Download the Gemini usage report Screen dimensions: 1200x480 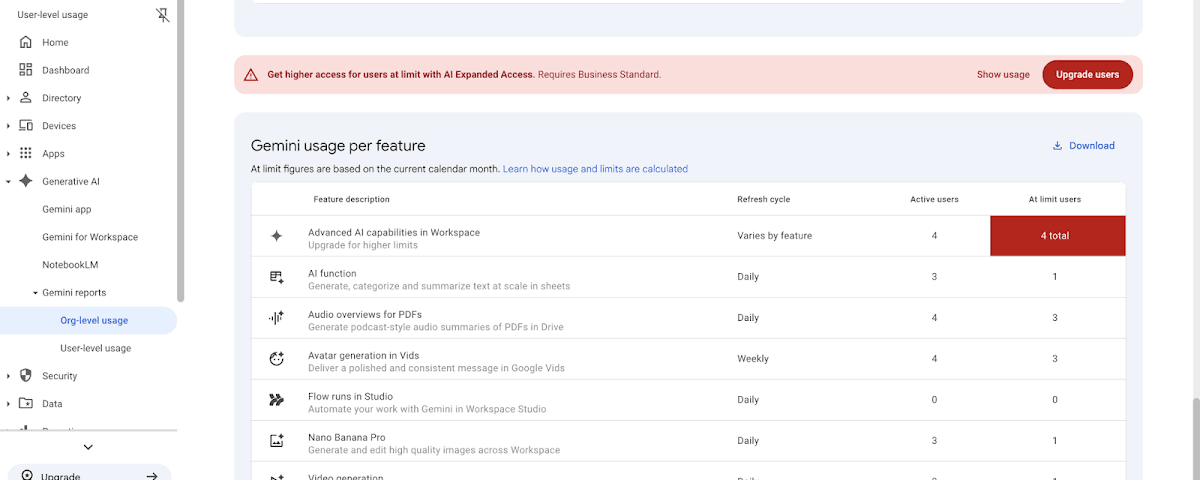(x=1083, y=145)
